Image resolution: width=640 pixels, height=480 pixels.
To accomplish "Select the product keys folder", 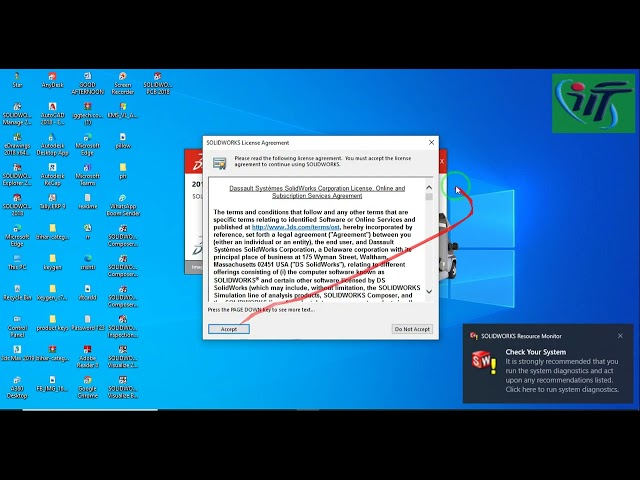I will (52, 322).
